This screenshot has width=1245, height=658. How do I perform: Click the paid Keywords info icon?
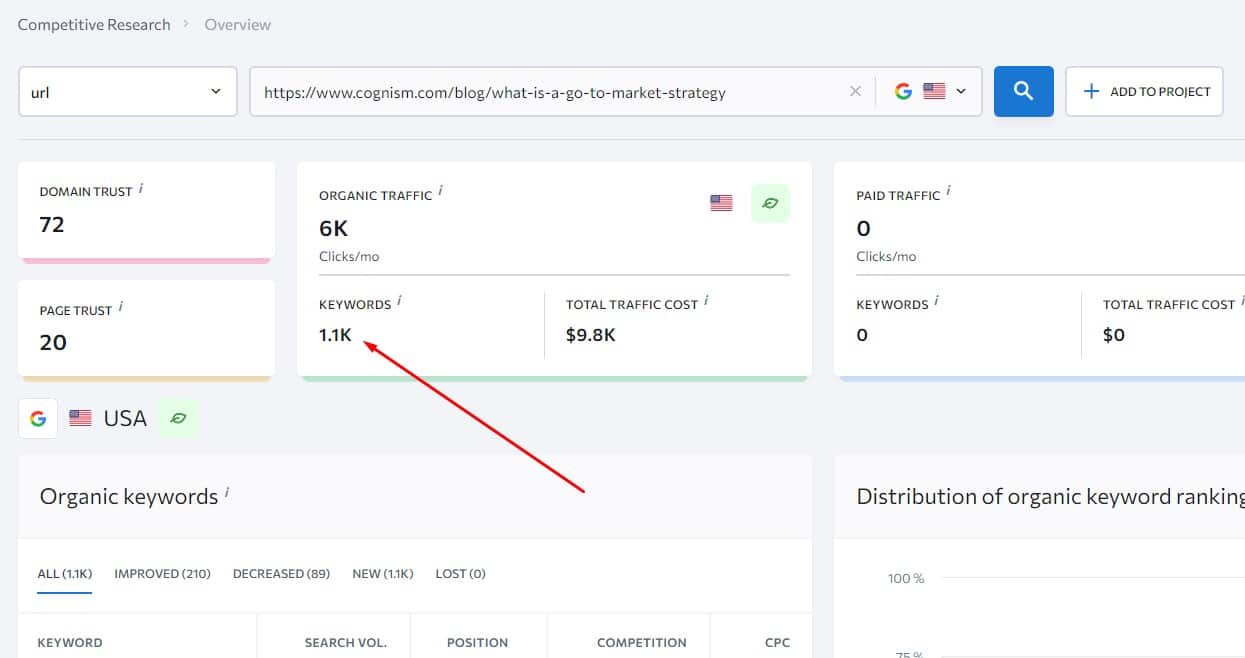[x=937, y=300]
